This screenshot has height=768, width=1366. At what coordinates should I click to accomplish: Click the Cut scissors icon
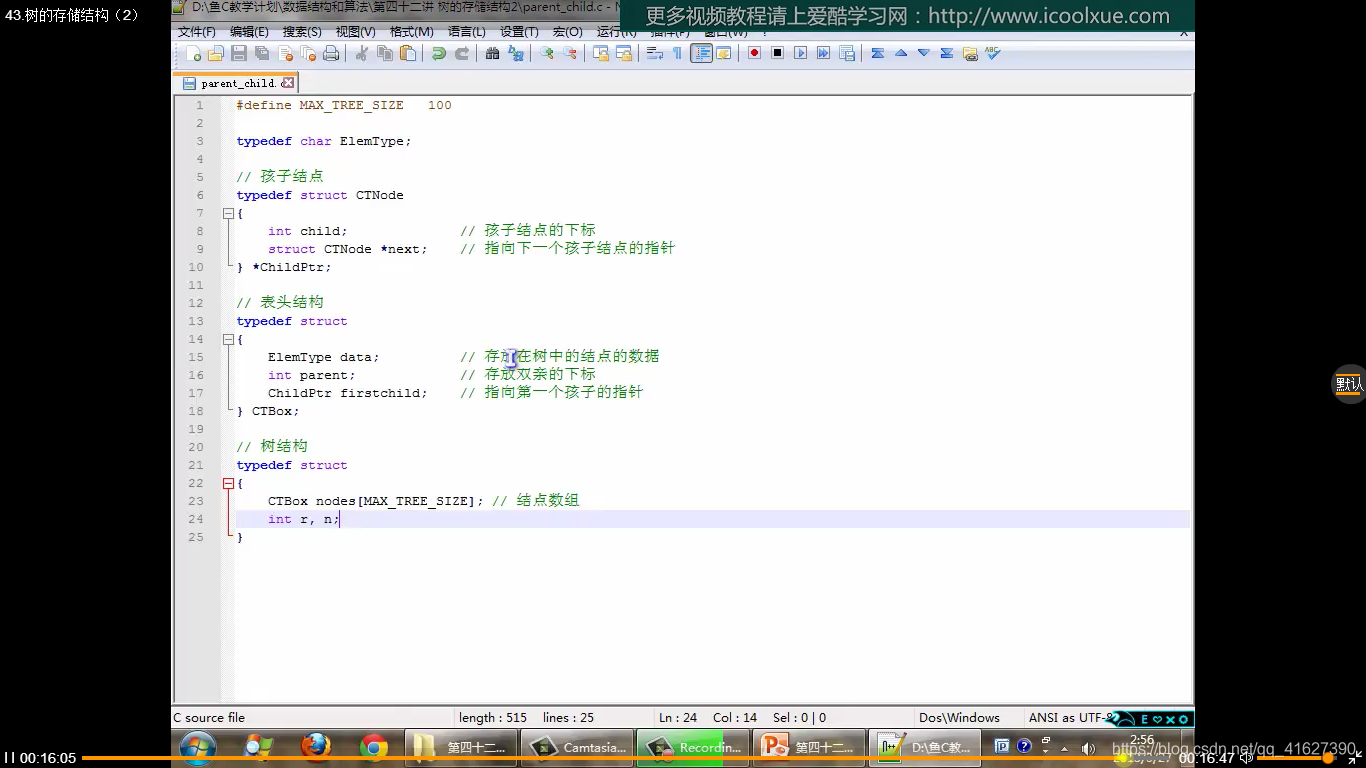coord(362,54)
